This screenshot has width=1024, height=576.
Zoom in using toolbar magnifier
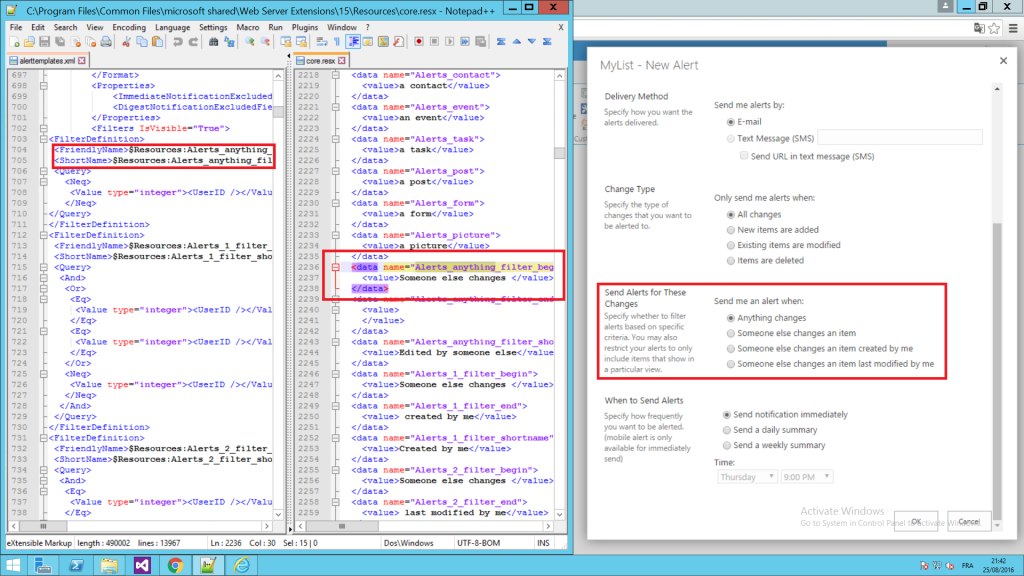pos(249,42)
